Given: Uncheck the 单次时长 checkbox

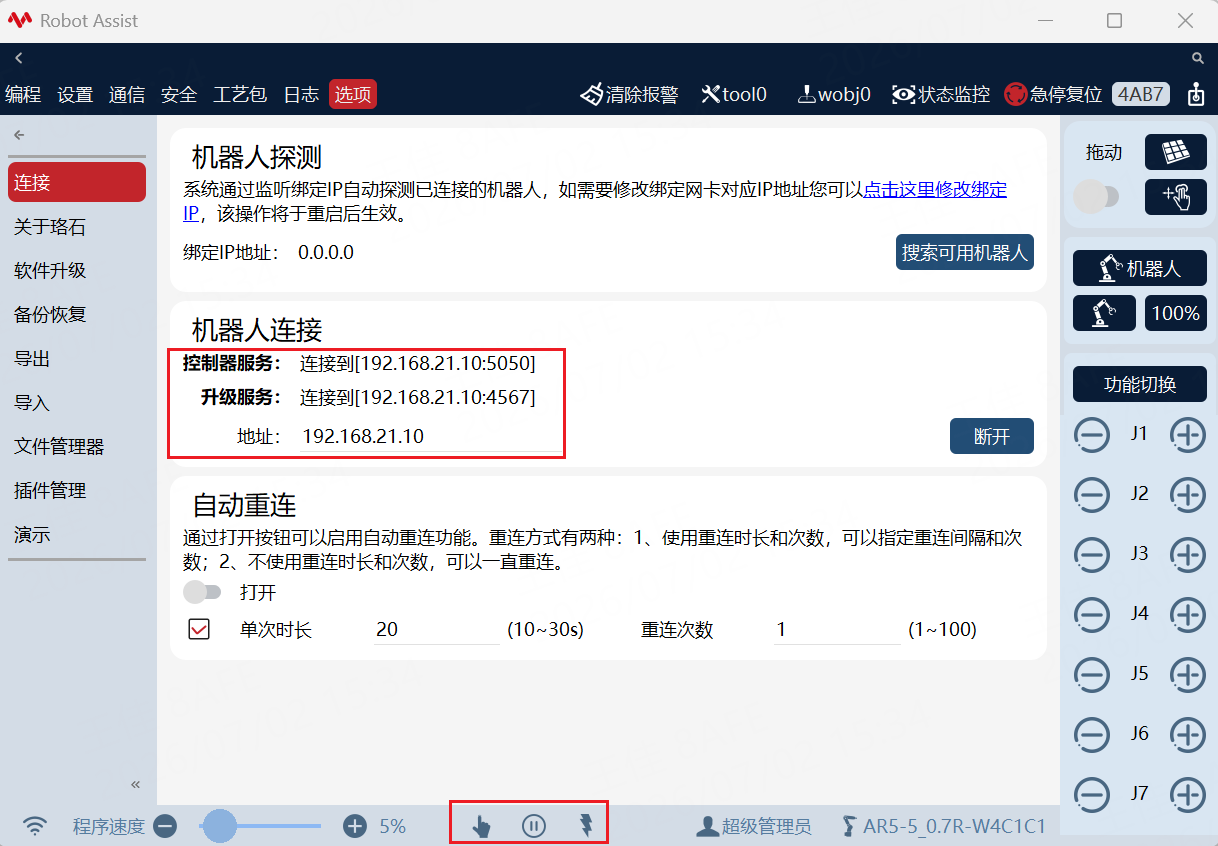Looking at the screenshot, I should click(199, 630).
